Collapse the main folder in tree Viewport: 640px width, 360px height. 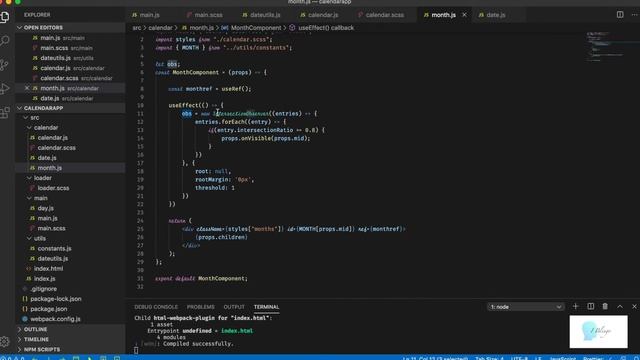(40, 198)
